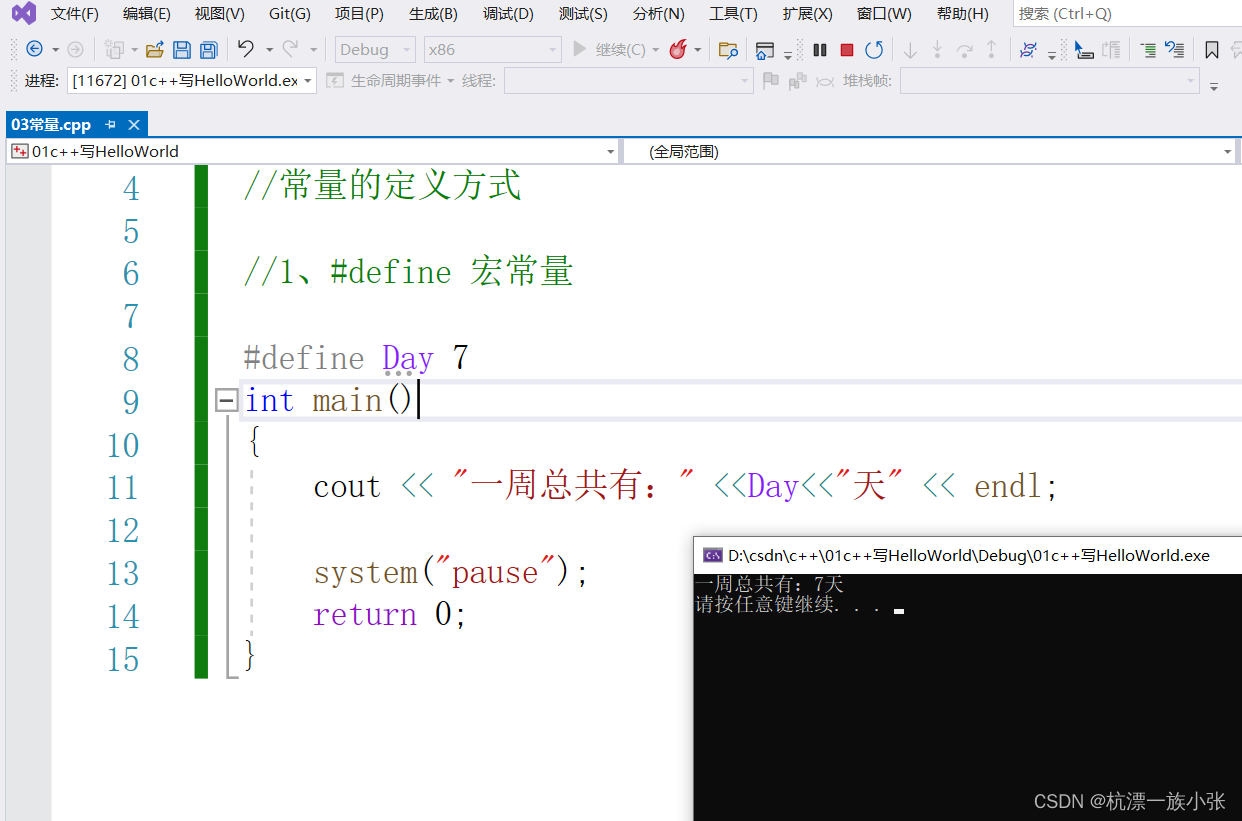Image resolution: width=1242 pixels, height=821 pixels.
Task: Open the 视图(V) menu
Action: pyautogui.click(x=220, y=14)
